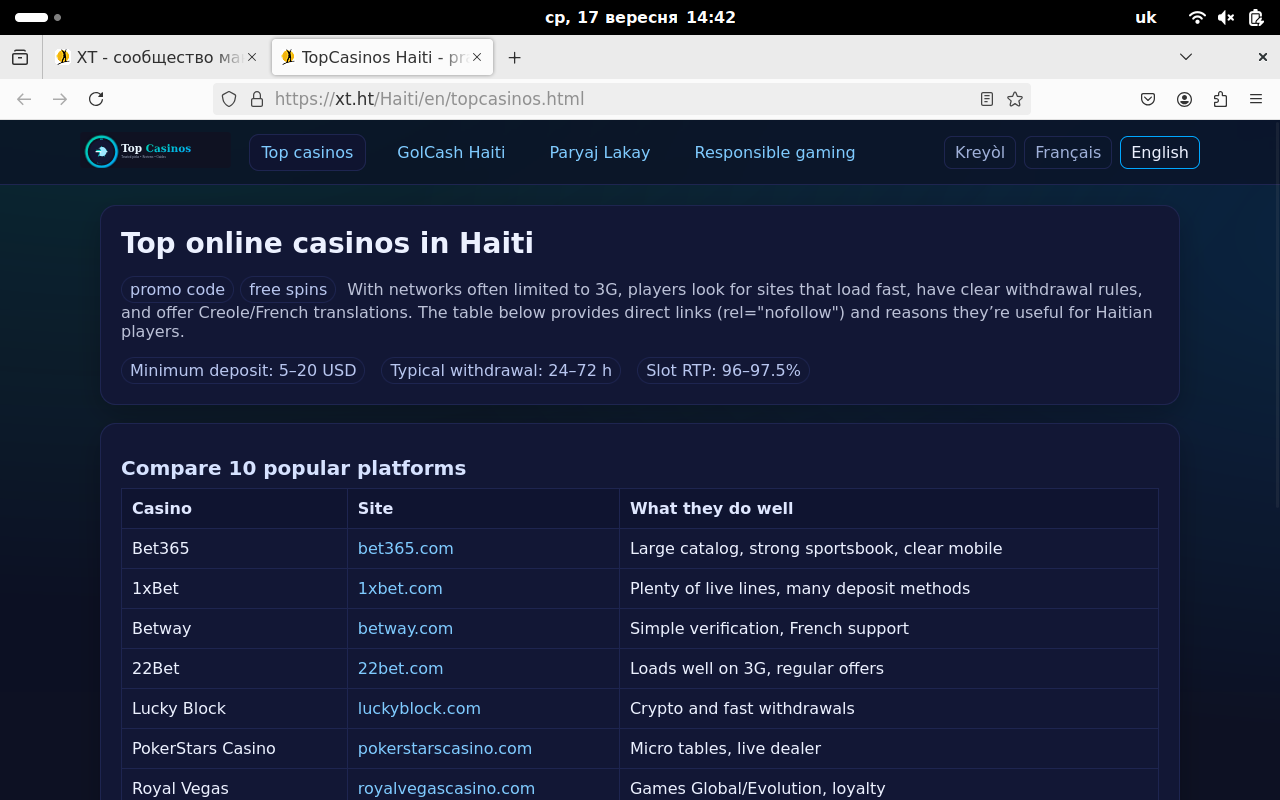Viewport: 1280px width, 800px height.
Task: Close the TopCasinos Haiti tab
Action: [477, 57]
